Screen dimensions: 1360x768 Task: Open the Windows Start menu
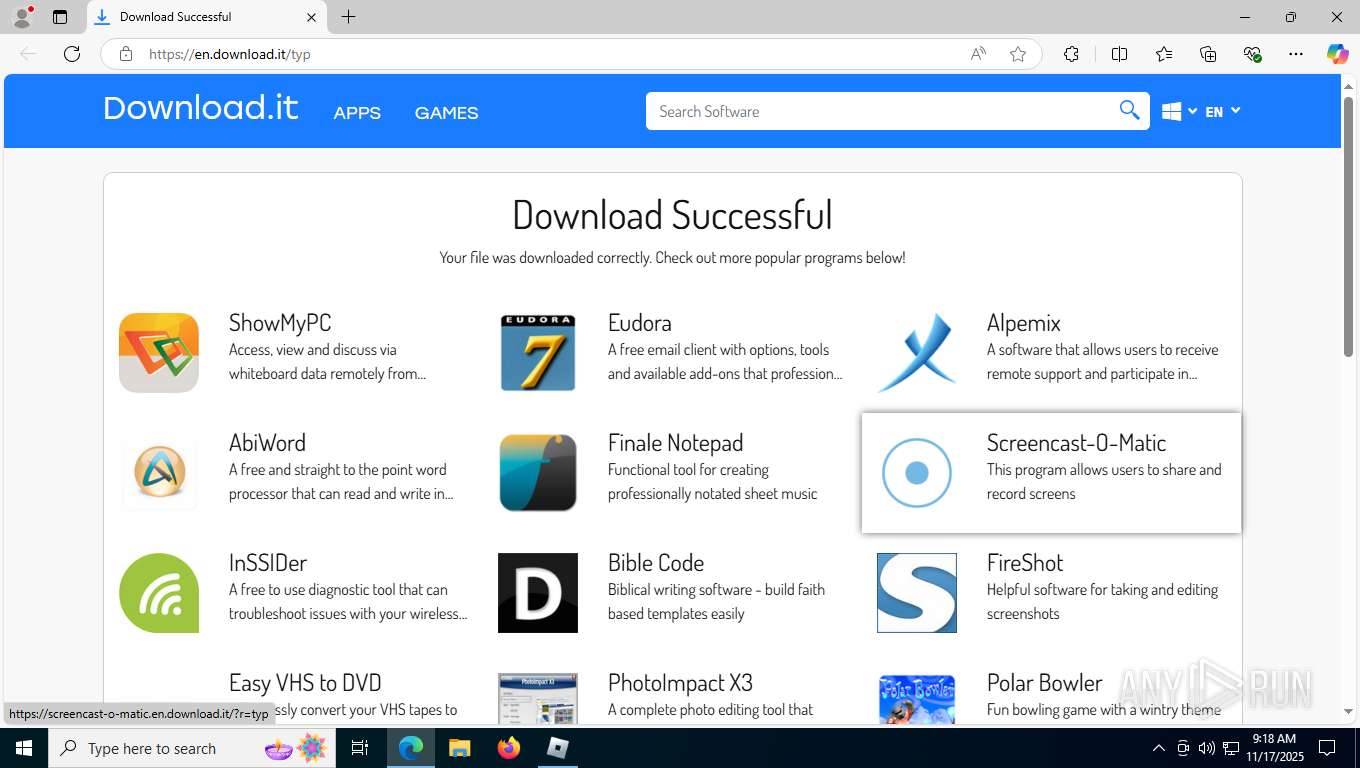click(23, 748)
